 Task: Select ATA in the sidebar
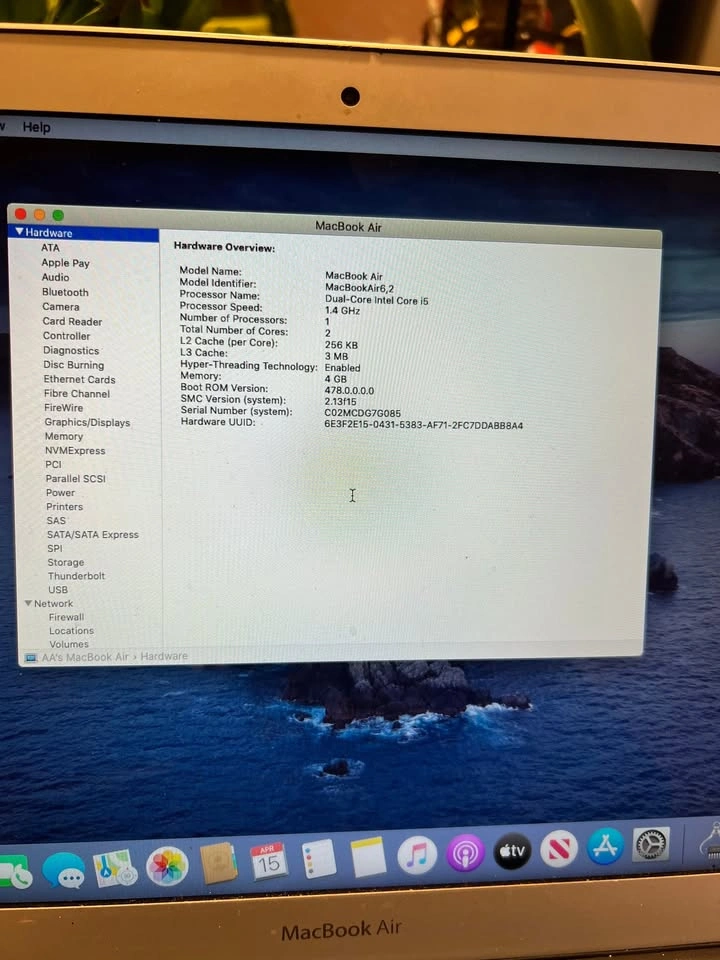point(50,248)
